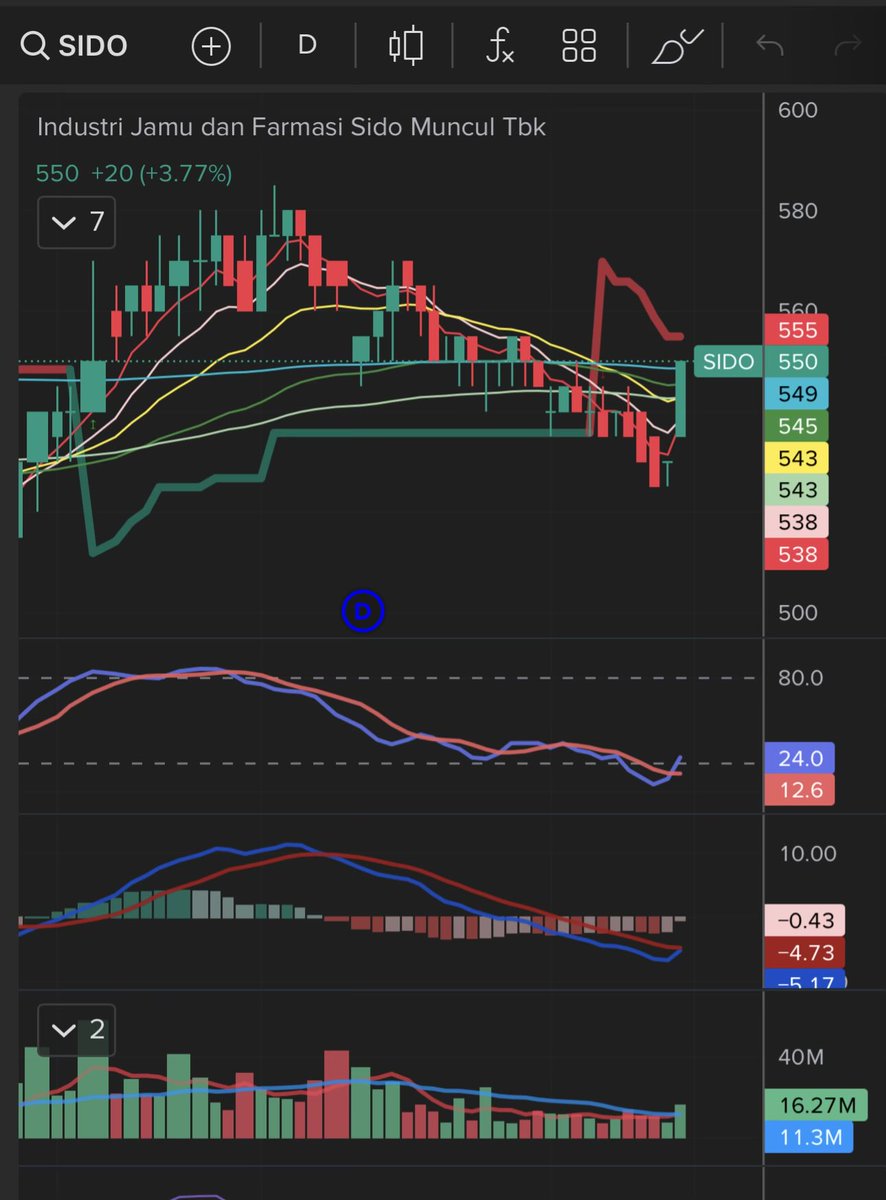Click the 500 price axis label
The image size is (886, 1200).
coord(797,612)
